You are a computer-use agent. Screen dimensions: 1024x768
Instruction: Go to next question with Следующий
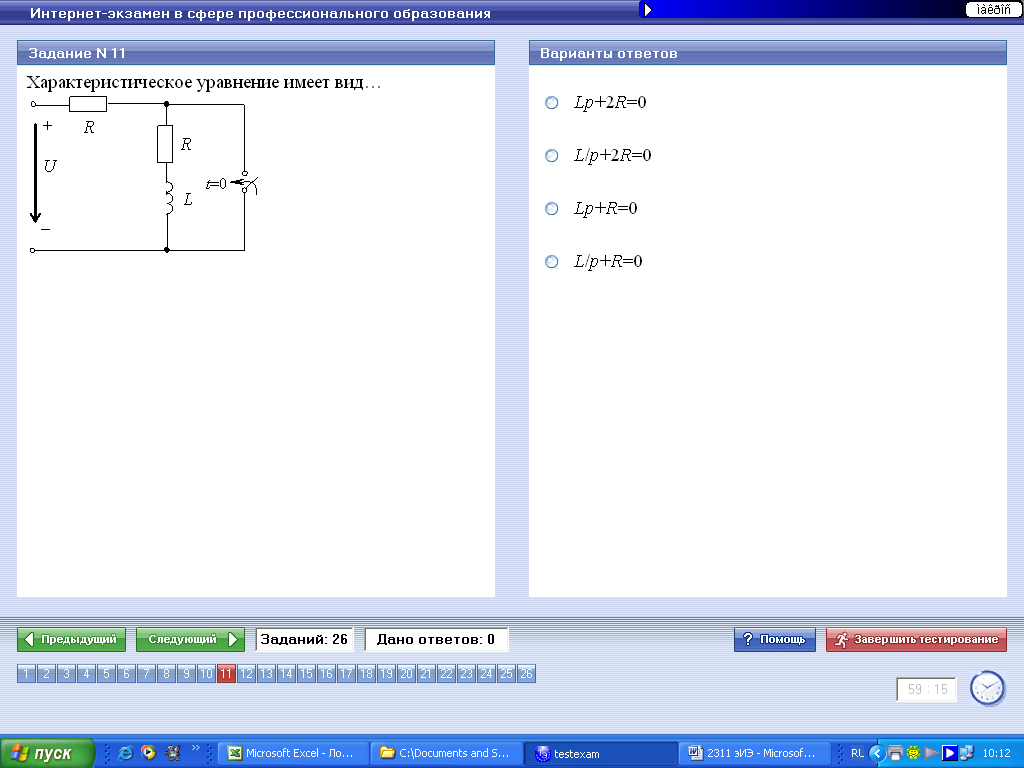tap(190, 639)
